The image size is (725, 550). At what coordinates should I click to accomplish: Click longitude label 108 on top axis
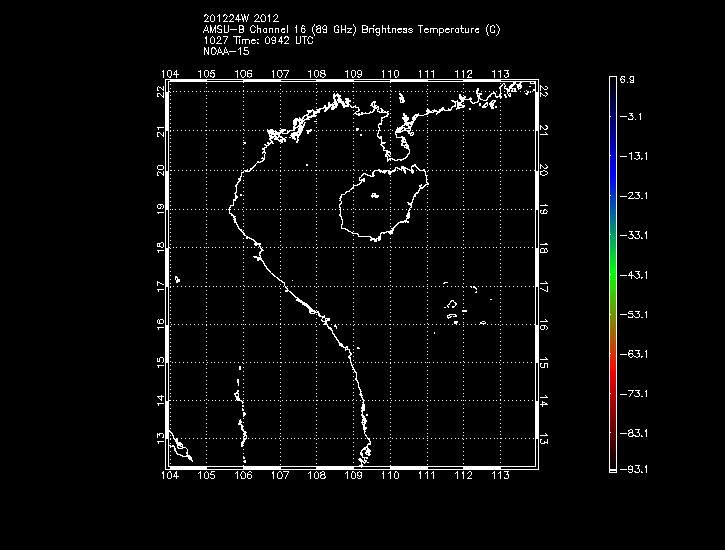click(316, 74)
